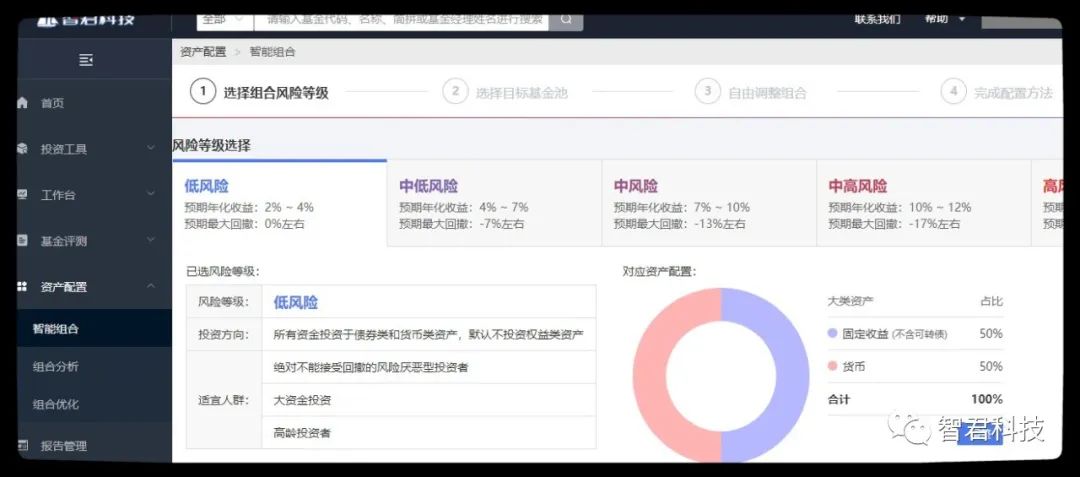Select the 中低风险 risk level tab
The image size is (1080, 477).
495,204
